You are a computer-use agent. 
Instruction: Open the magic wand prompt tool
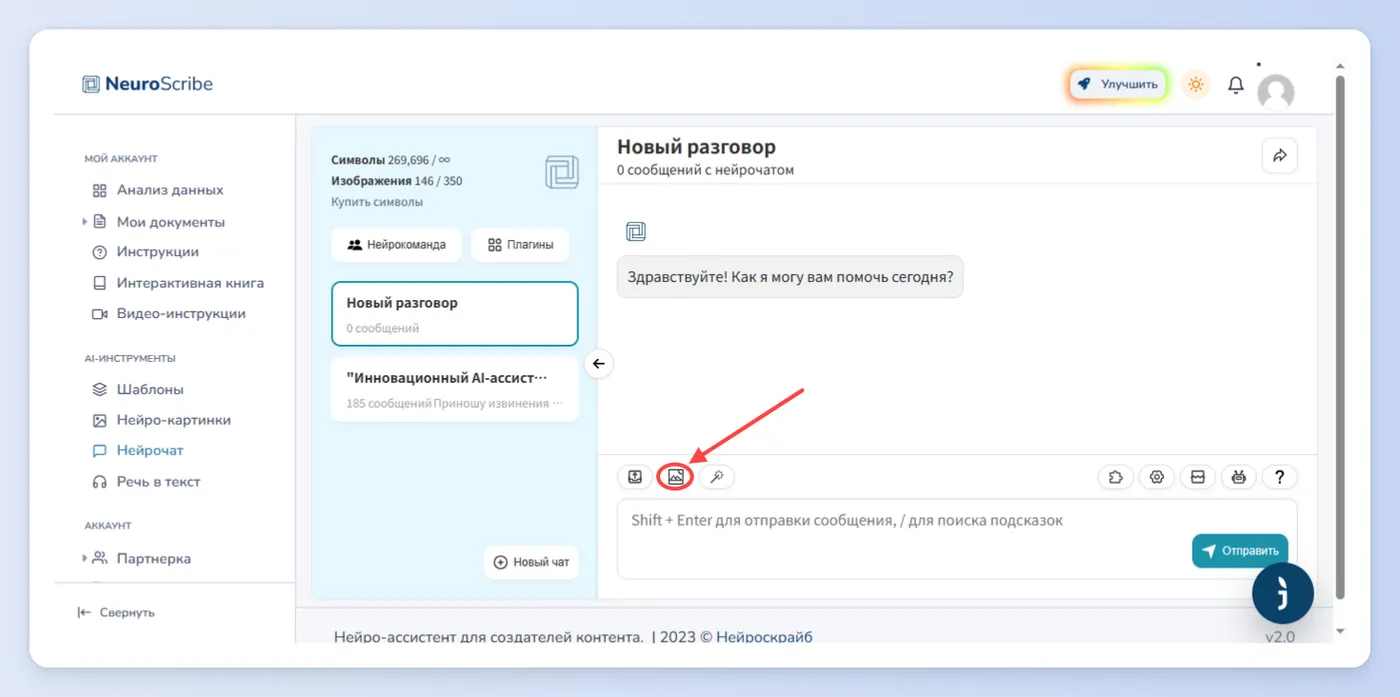point(716,477)
